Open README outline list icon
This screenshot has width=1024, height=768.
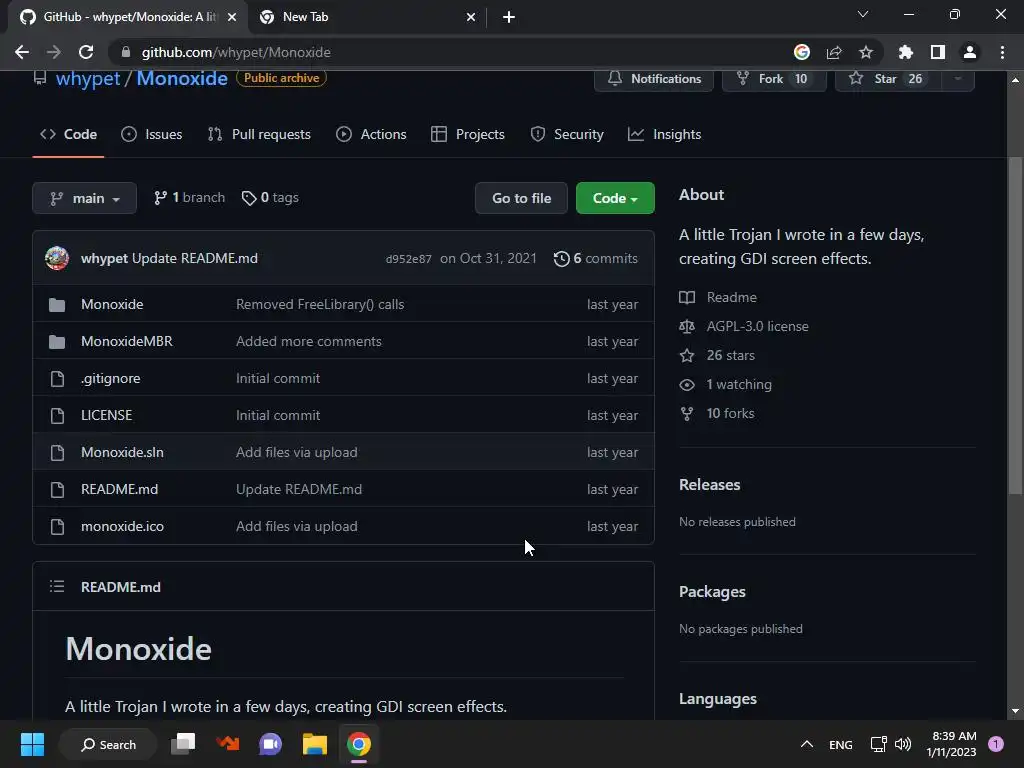click(x=57, y=586)
